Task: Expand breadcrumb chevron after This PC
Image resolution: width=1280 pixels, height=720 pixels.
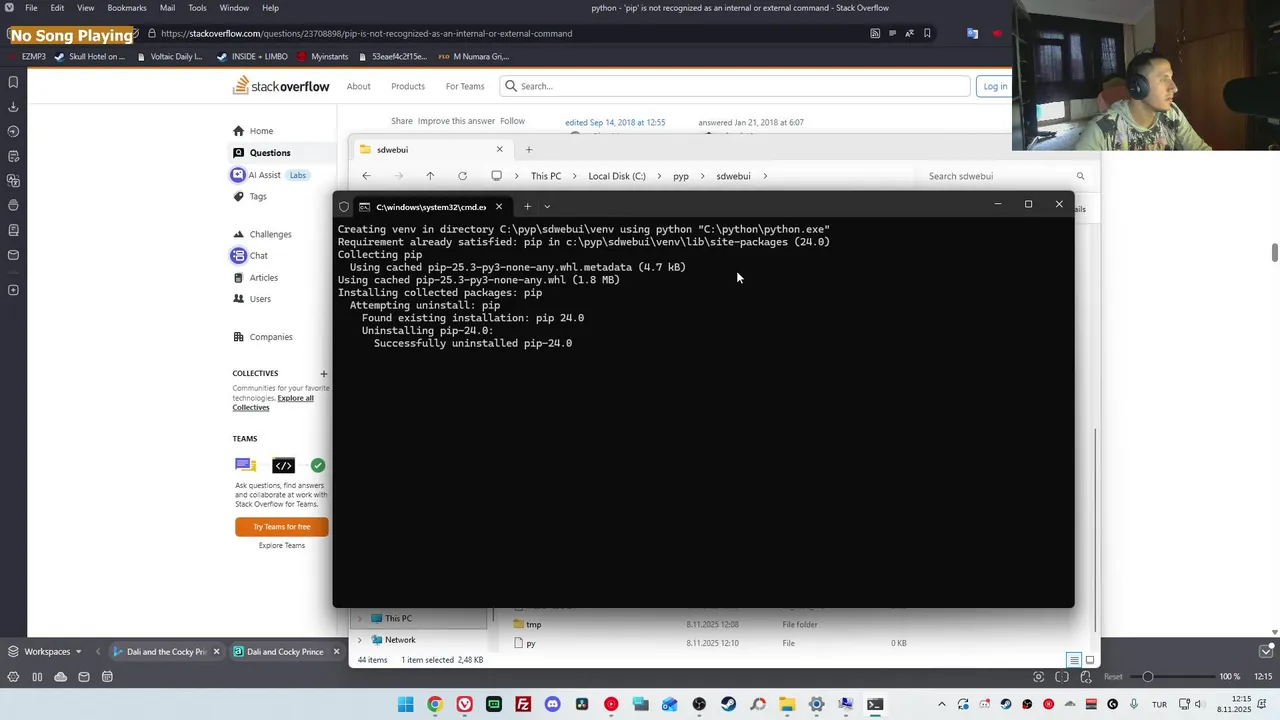Action: (x=574, y=176)
